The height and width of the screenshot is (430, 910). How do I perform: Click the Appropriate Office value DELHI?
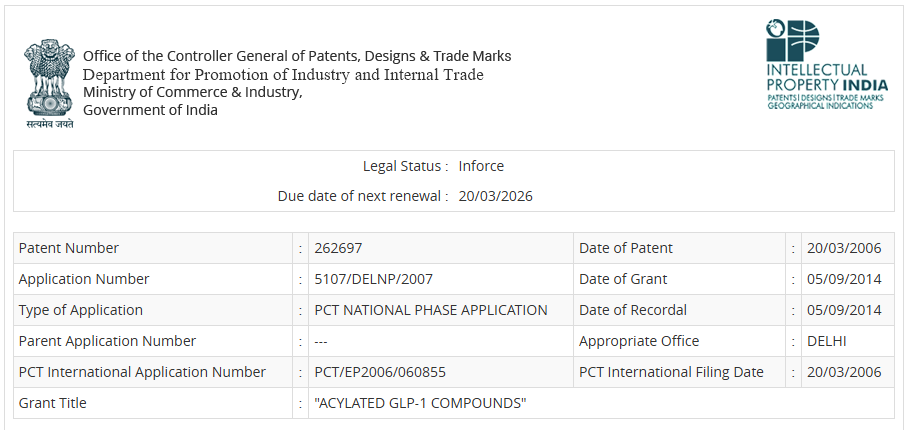coord(826,341)
